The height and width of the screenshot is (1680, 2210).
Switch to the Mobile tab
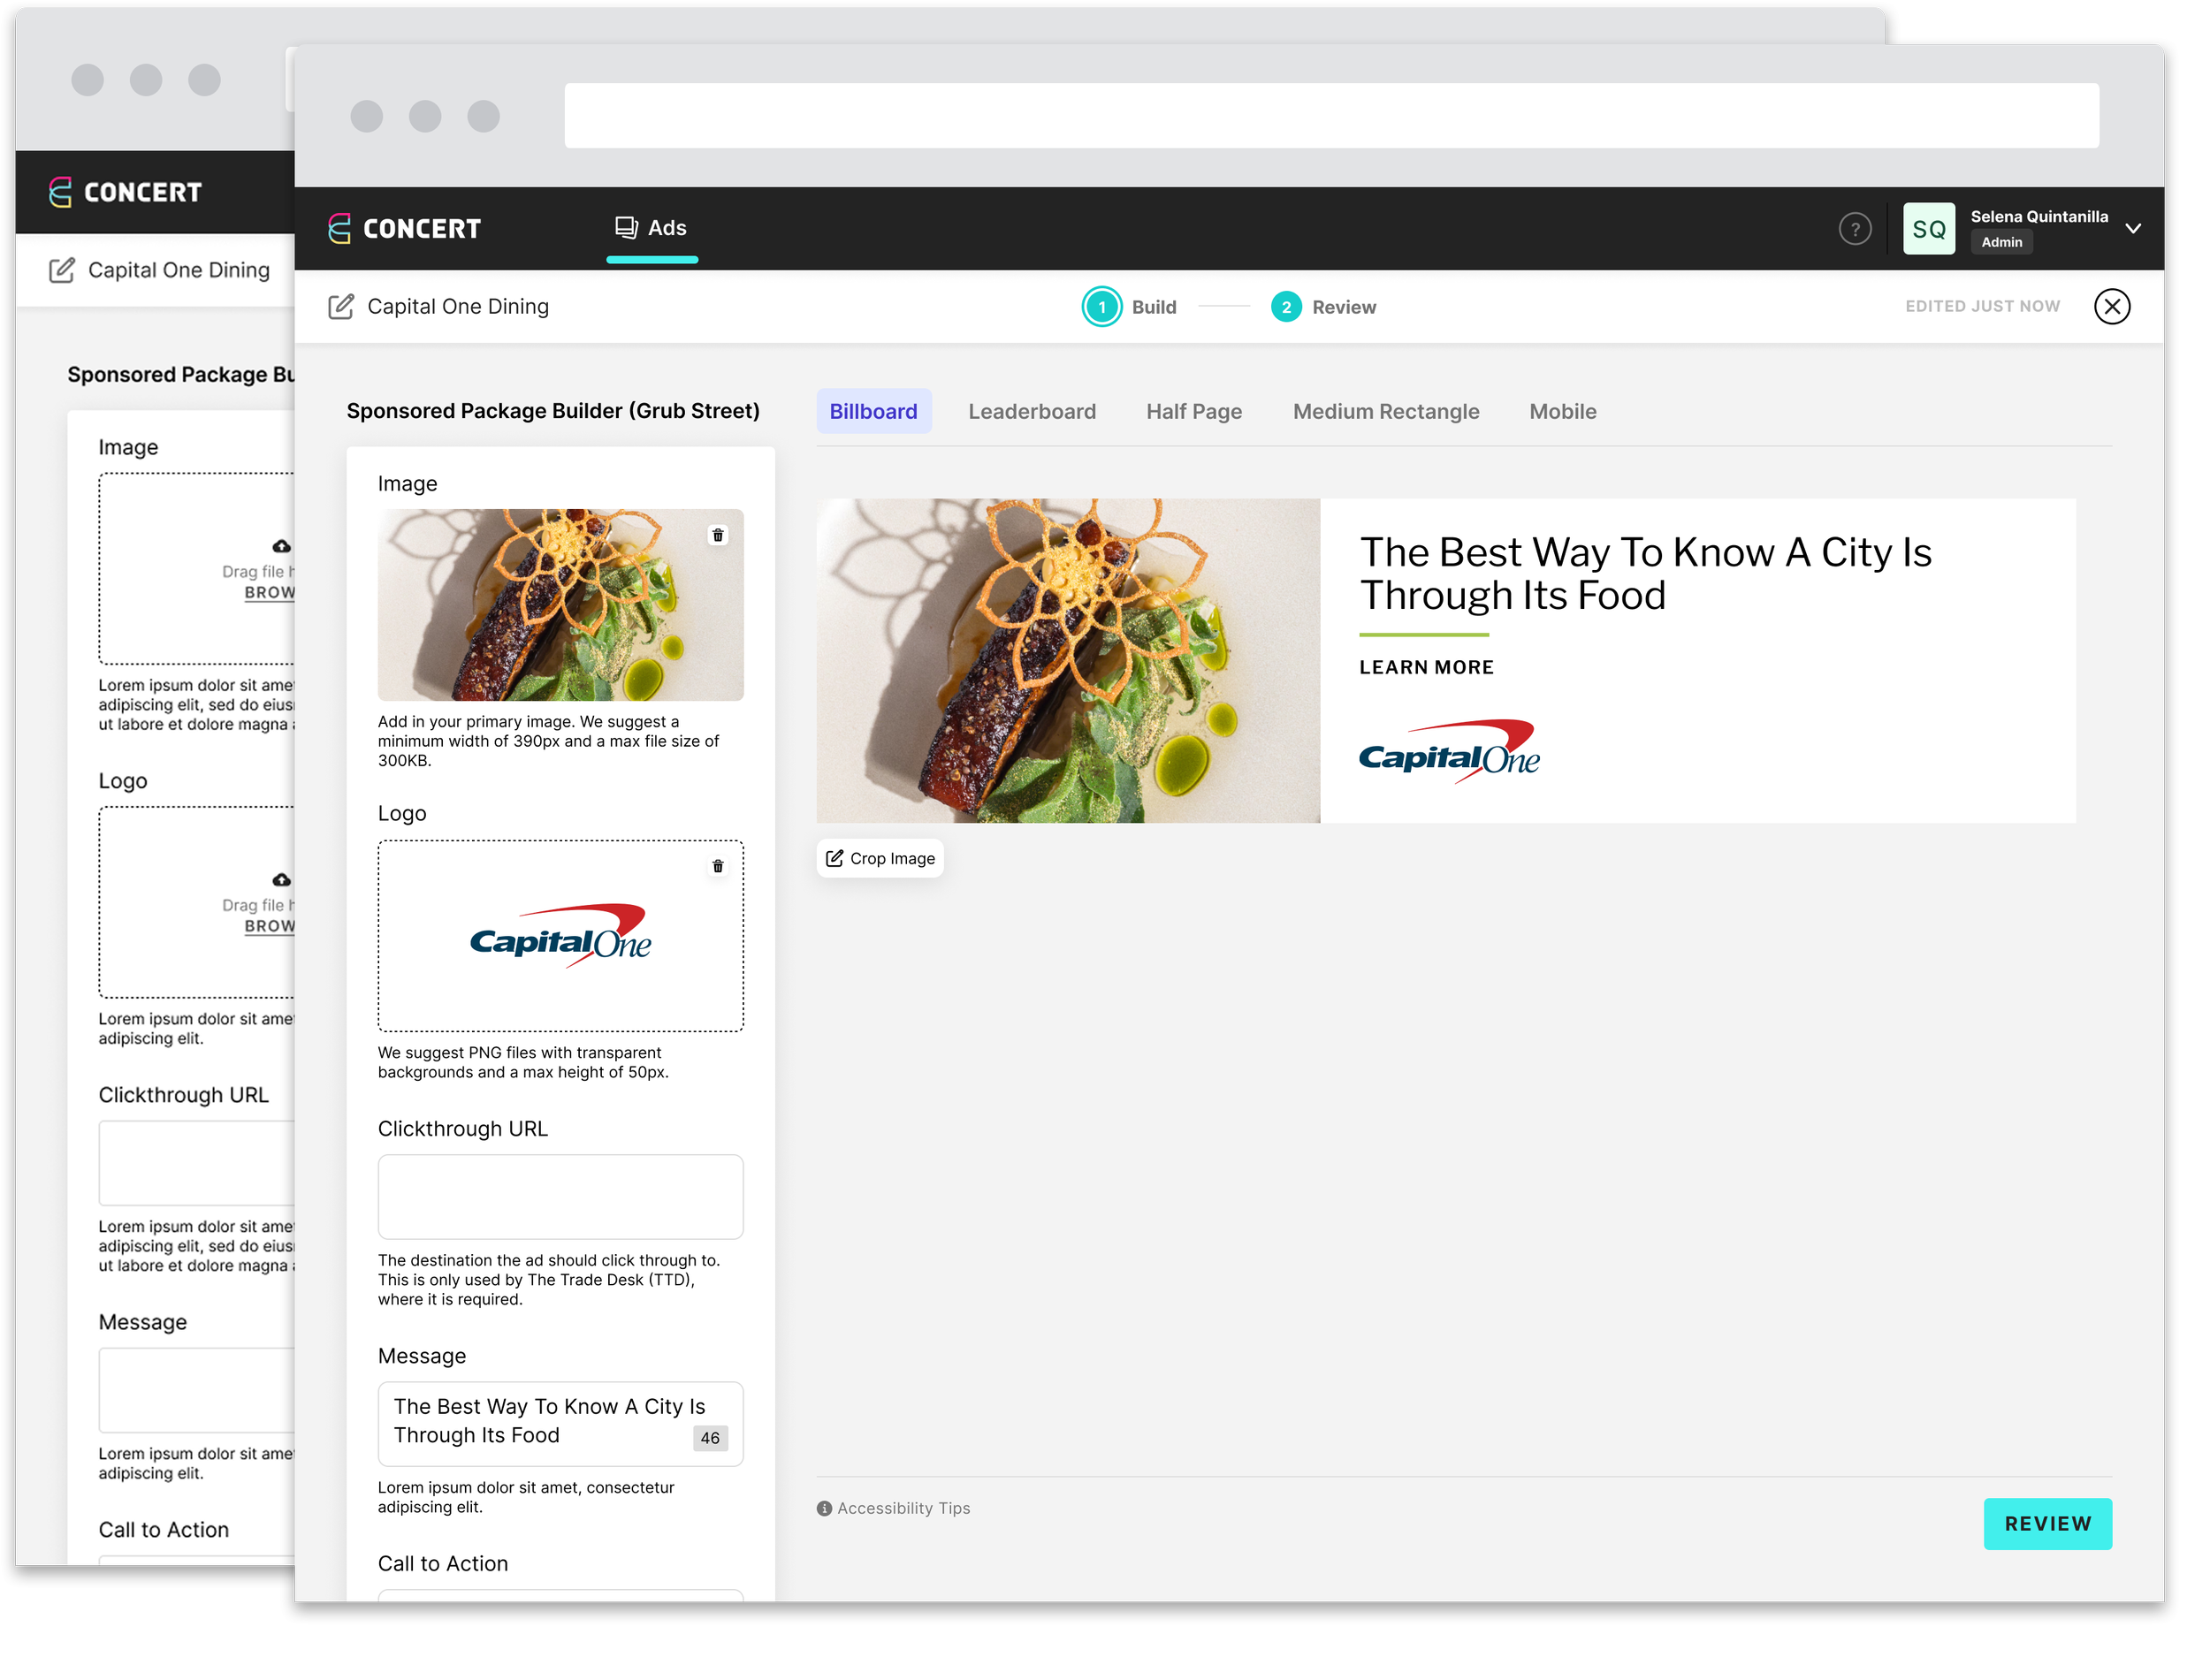(1563, 412)
